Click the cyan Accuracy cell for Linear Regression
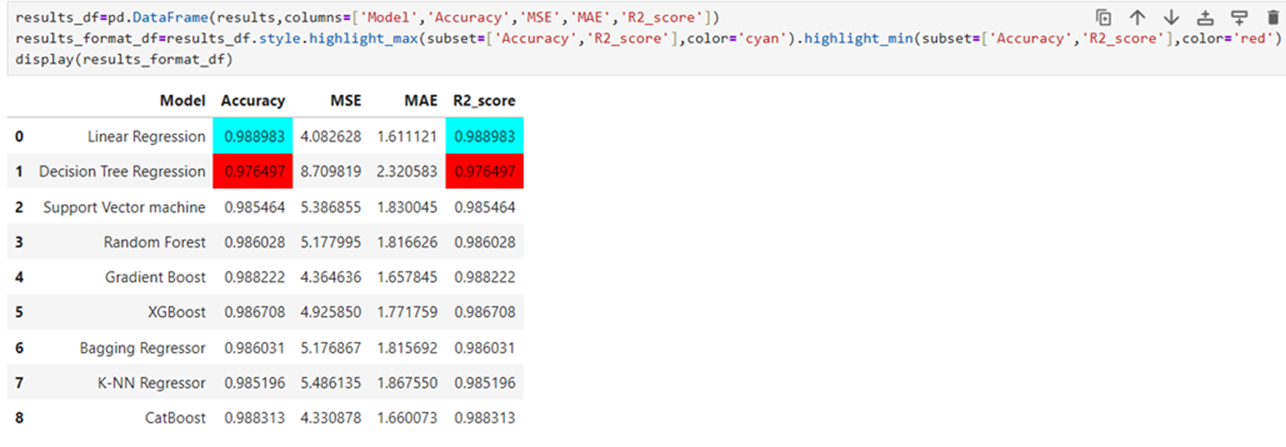This screenshot has height=447, width=1286. click(253, 136)
